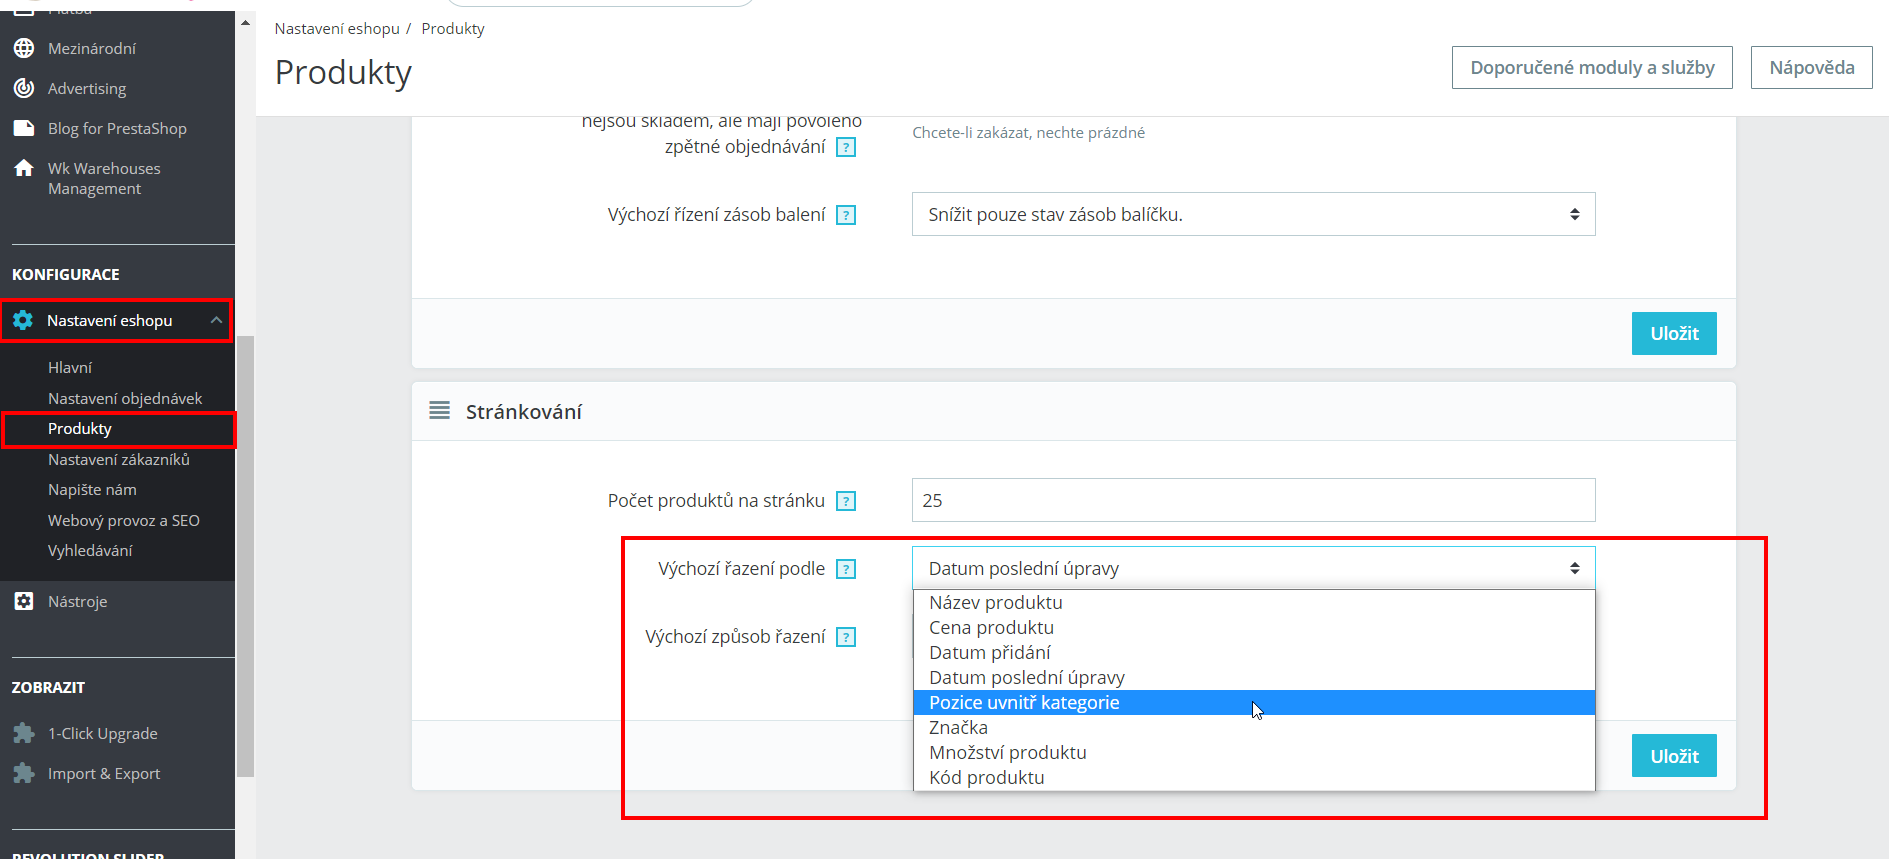Open Hlavní settings submenu item
The width and height of the screenshot is (1889, 859).
(70, 367)
